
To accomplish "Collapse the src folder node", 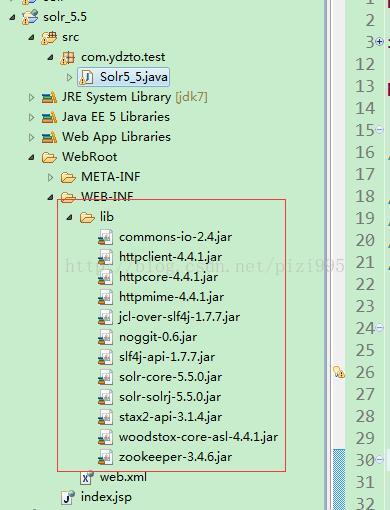I will tap(32, 37).
